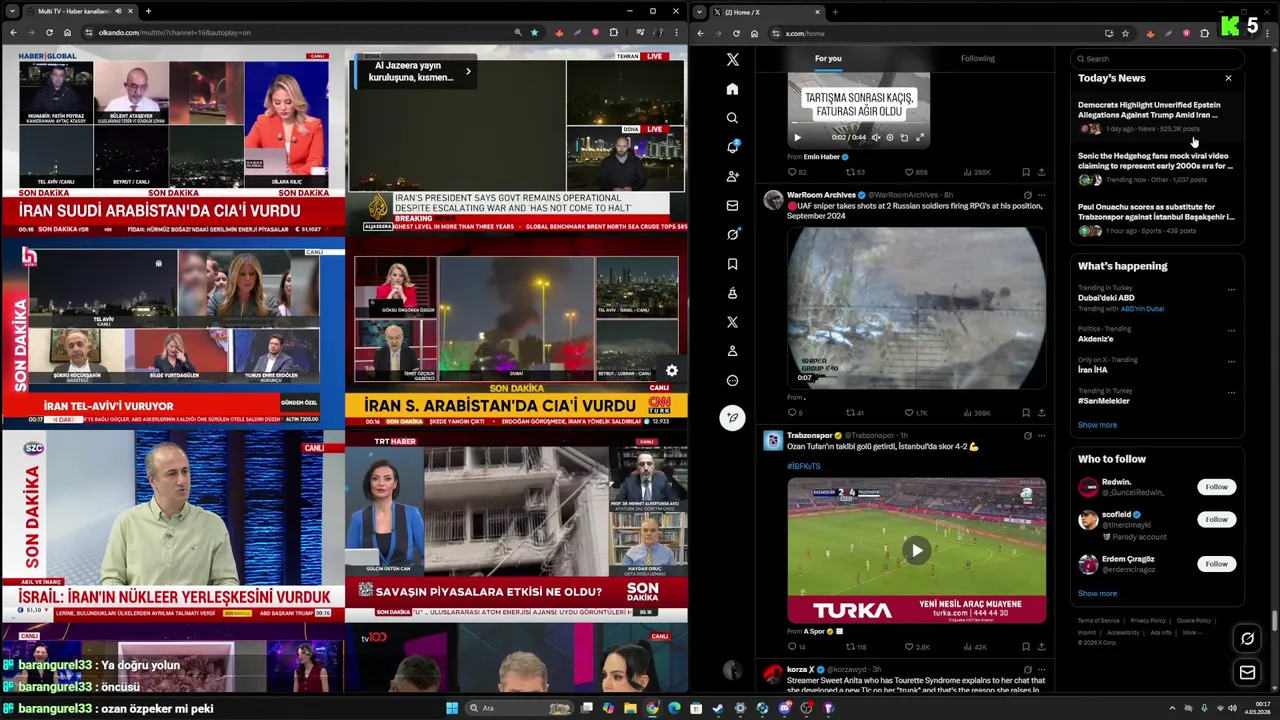Screen dimensions: 1280x720
Task: Mute the Multi TV tab audio
Action: 118,11
